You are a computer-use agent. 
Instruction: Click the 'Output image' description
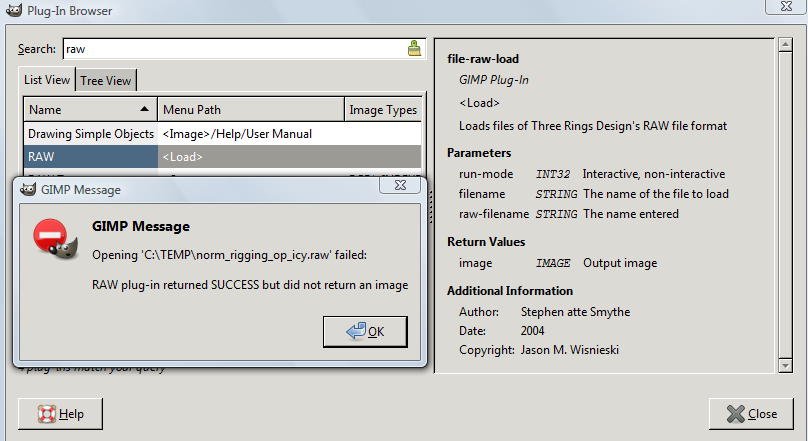tap(620, 263)
